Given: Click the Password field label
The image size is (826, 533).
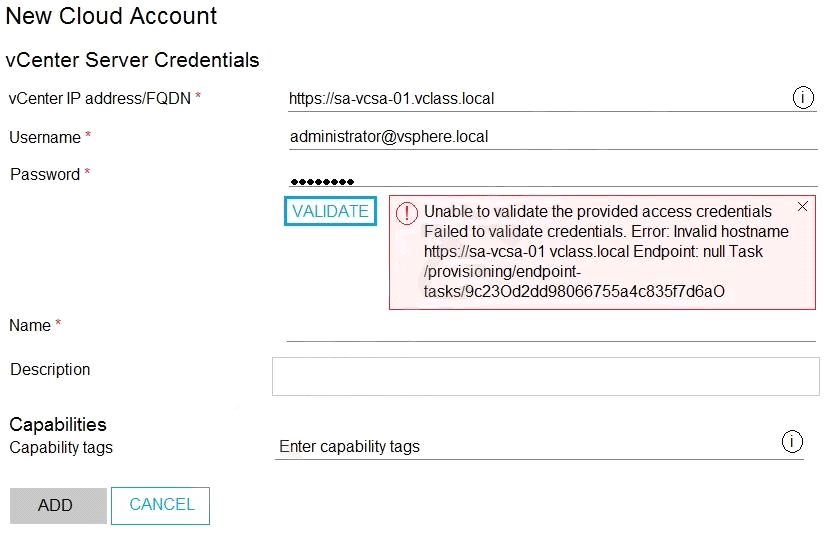Looking at the screenshot, I should pyautogui.click(x=45, y=174).
